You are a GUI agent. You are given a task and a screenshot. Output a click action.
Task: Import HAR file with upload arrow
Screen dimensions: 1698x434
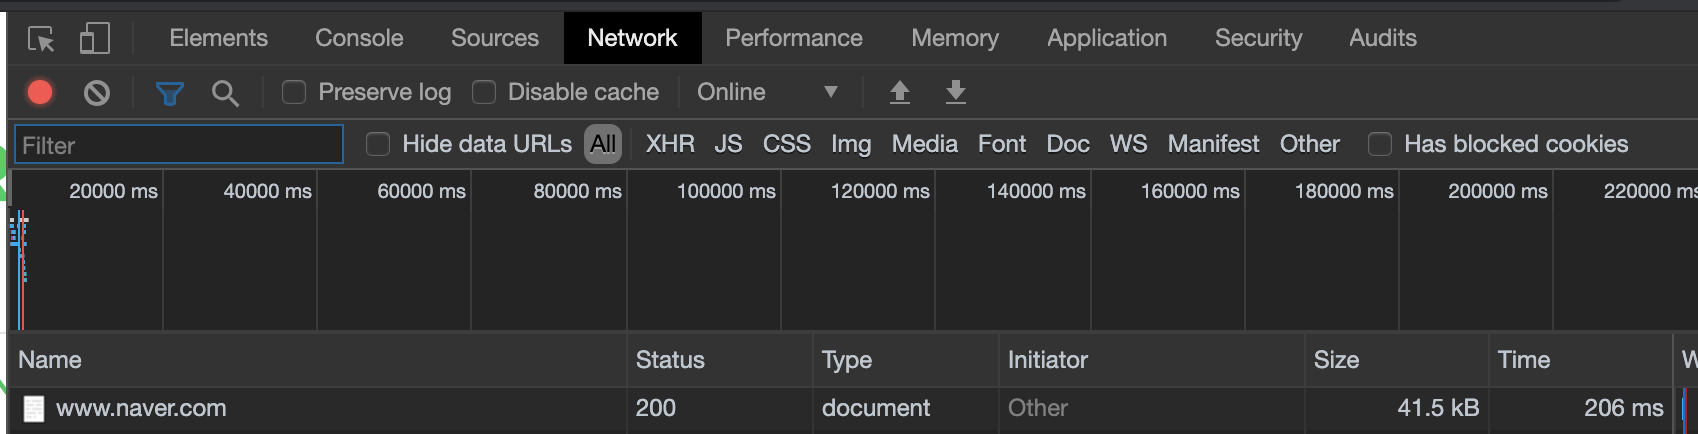900,93
